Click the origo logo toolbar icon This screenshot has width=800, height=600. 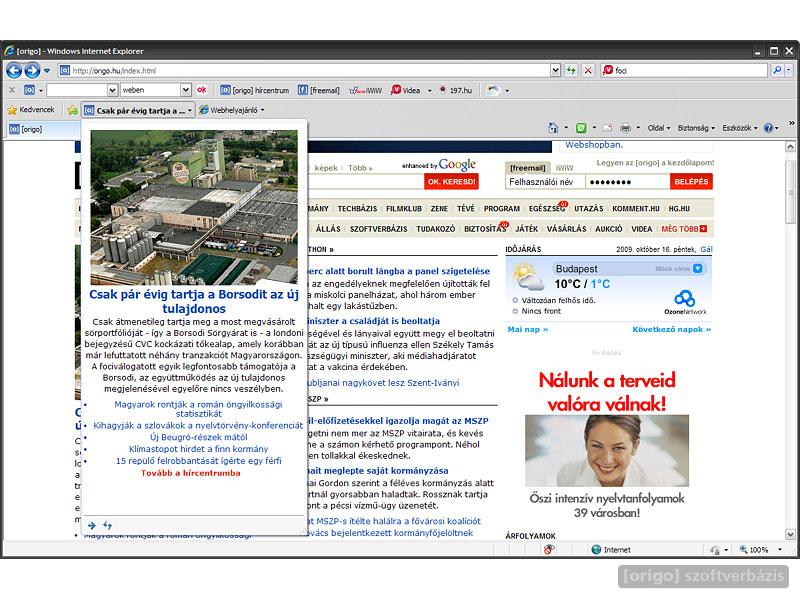30,90
